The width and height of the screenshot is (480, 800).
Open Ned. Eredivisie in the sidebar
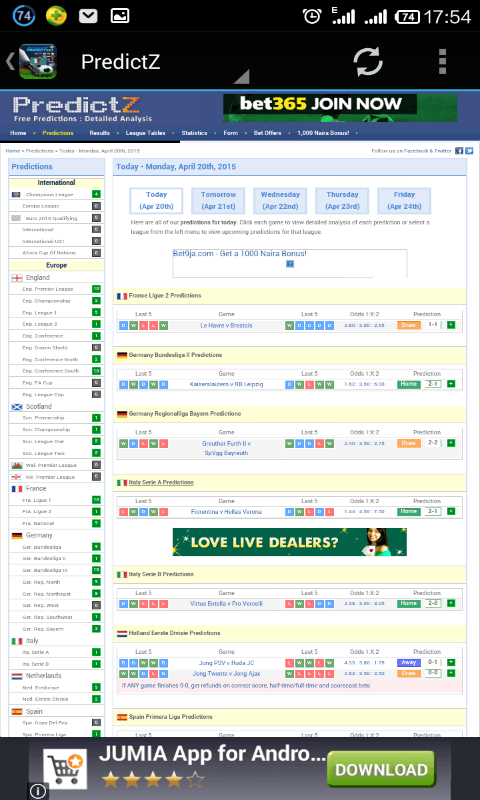click(41, 687)
